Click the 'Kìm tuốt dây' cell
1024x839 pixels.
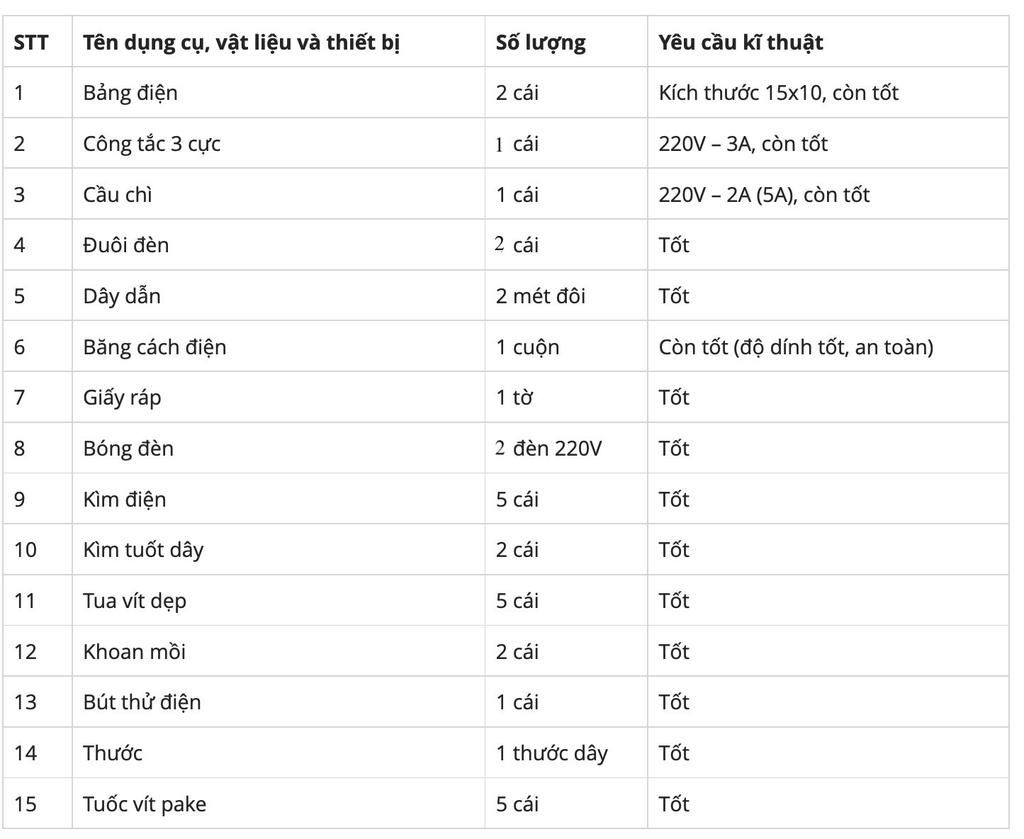click(143, 550)
